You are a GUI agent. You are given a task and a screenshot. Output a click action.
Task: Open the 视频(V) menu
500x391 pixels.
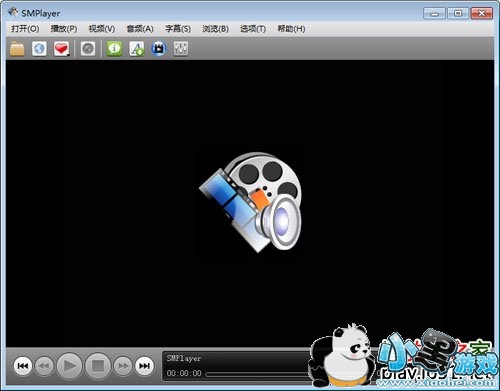click(102, 29)
